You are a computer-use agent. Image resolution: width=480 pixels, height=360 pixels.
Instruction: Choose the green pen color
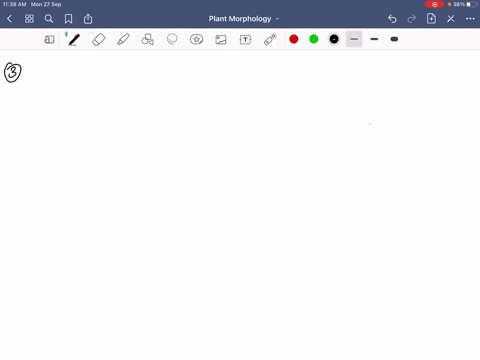314,39
